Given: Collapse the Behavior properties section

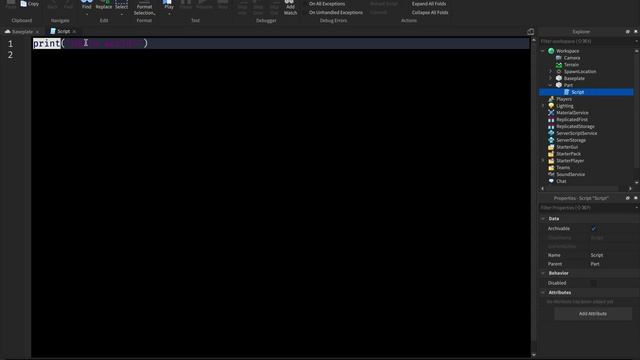Looking at the screenshot, I should [543, 273].
